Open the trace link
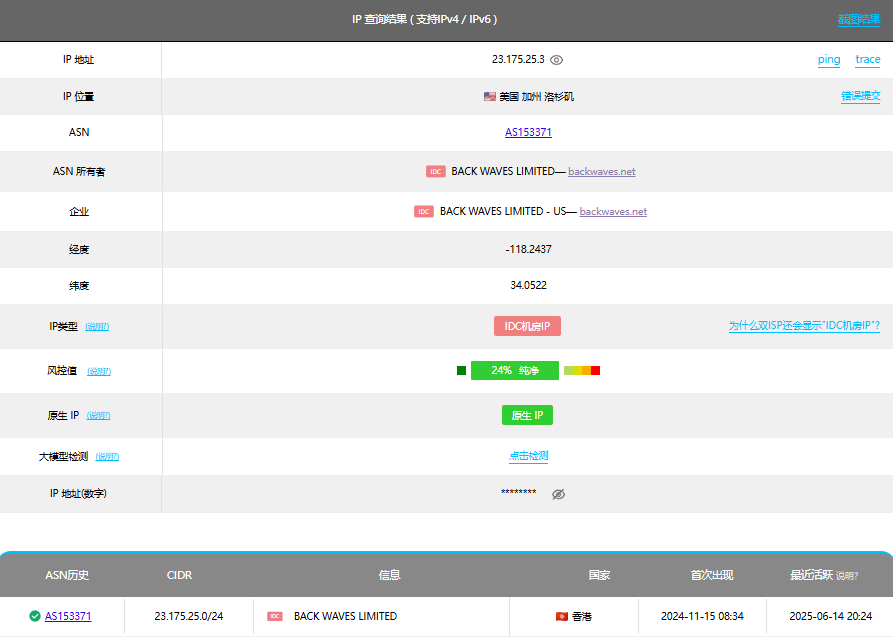 (x=867, y=60)
